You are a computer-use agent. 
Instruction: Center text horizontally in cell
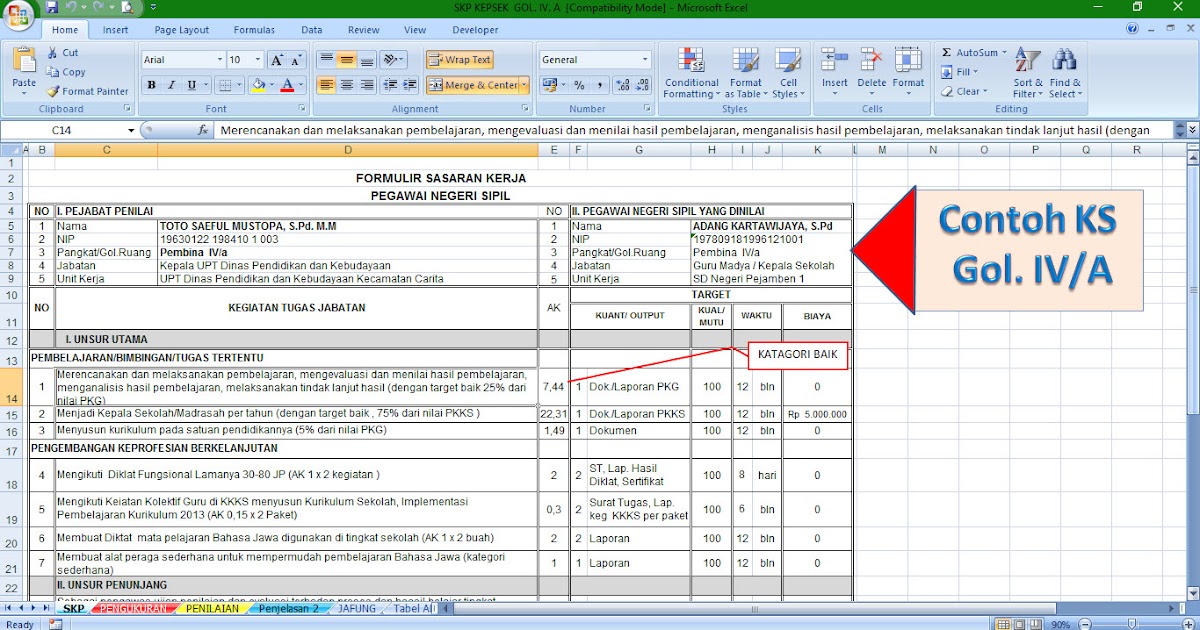(347, 85)
